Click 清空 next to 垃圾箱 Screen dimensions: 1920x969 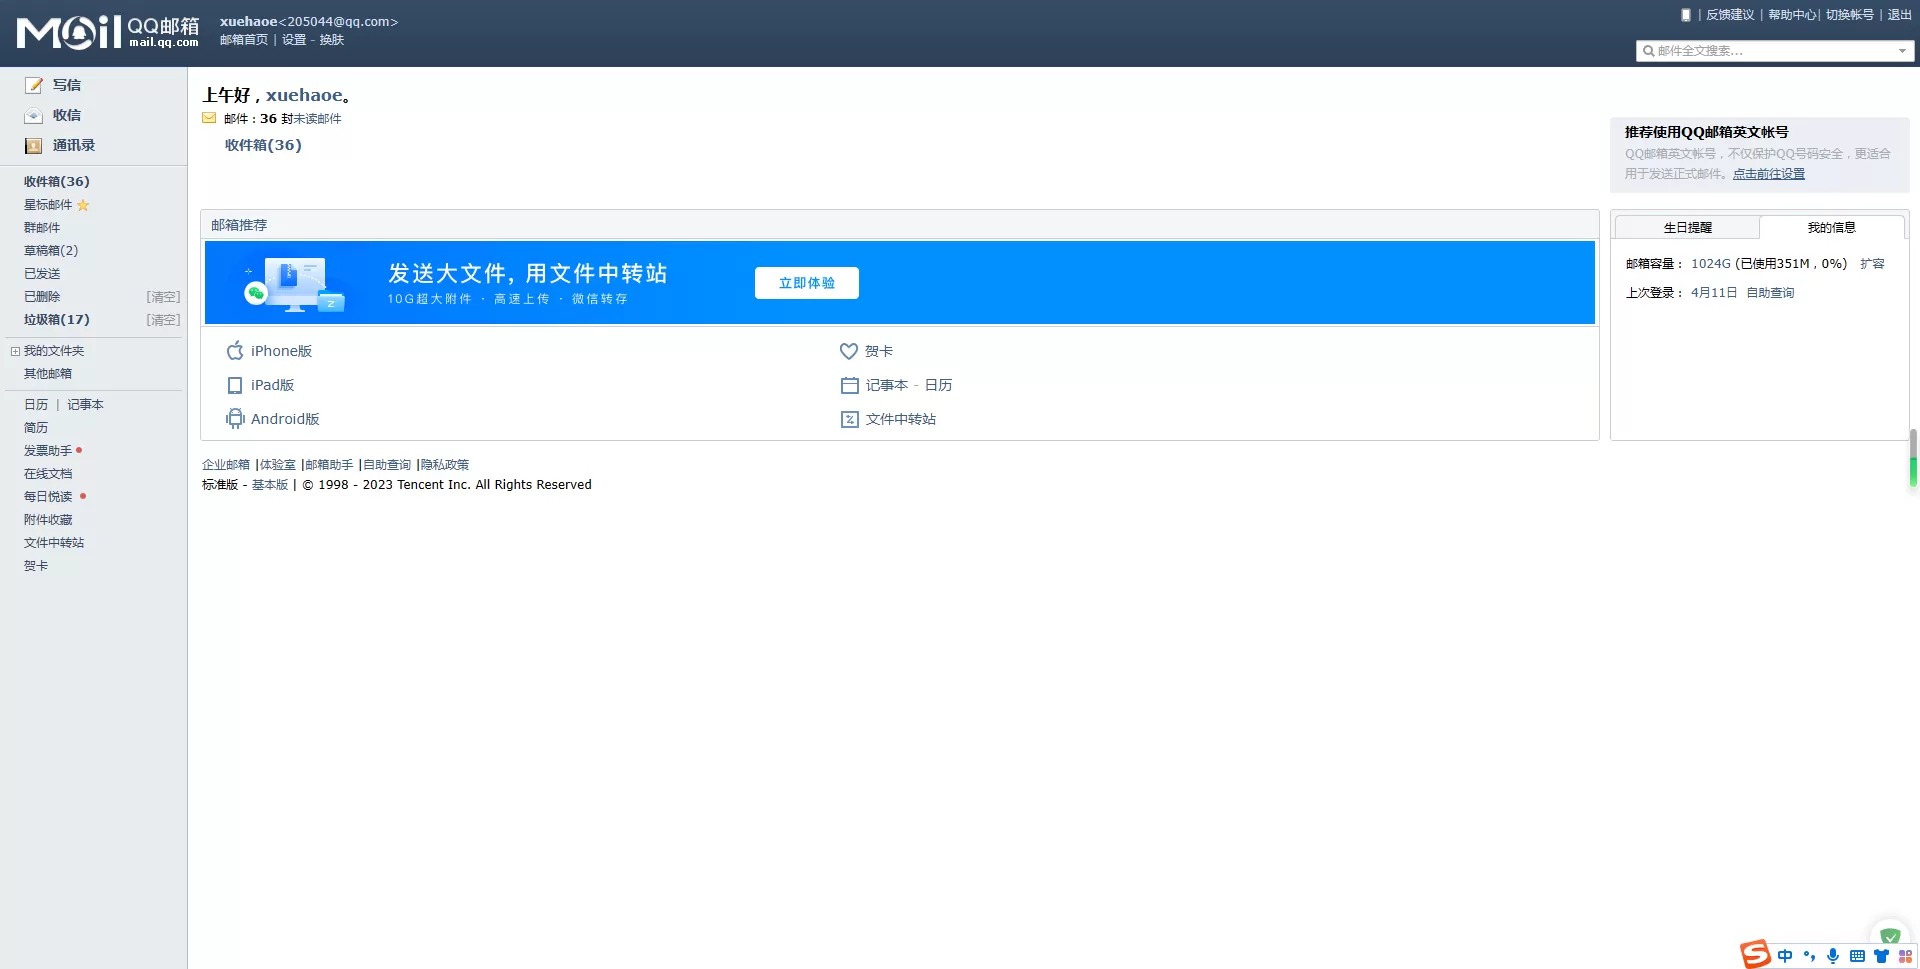[163, 320]
